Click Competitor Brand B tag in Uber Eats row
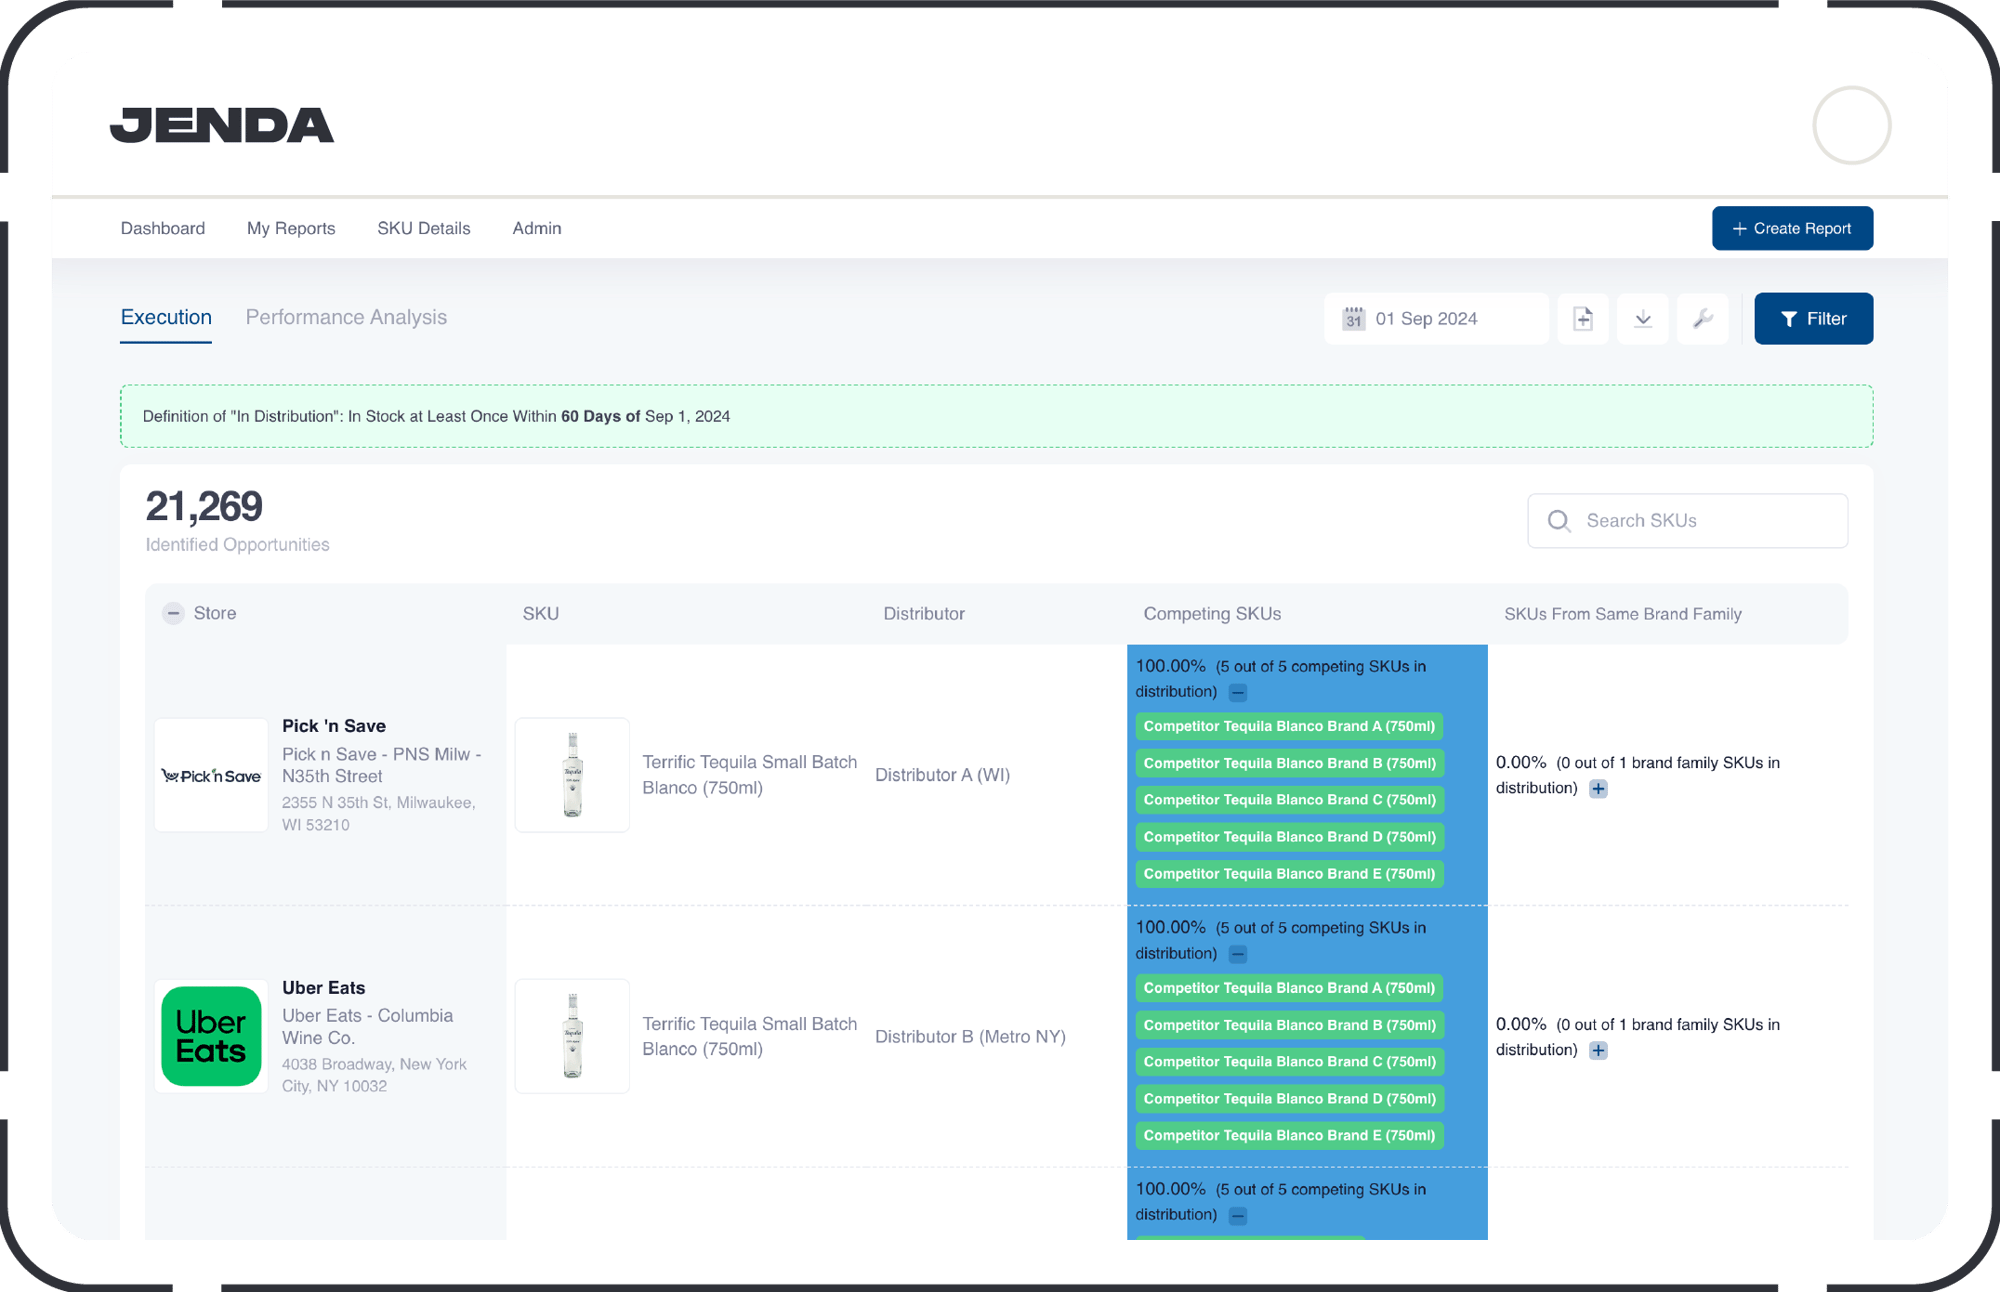Screen dimensions: 2000x1292 point(1289,1025)
